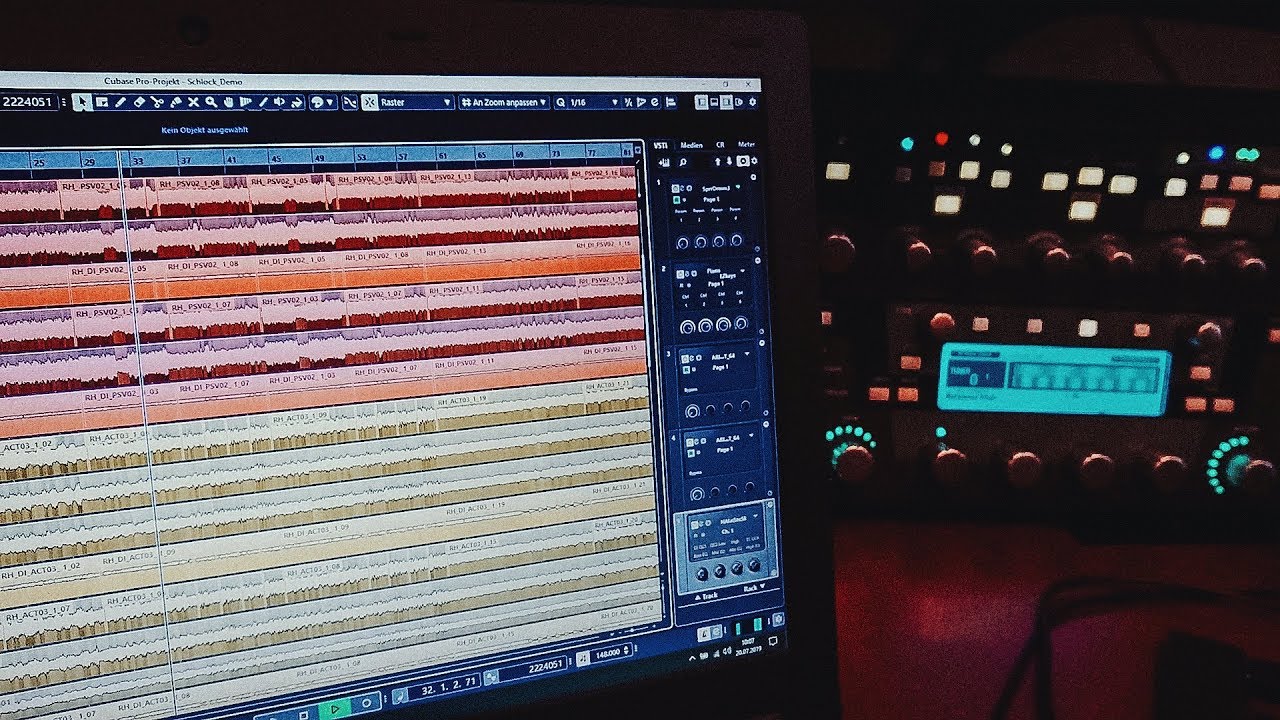This screenshot has height=720, width=1280.
Task: Select the Mute X tool
Action: tap(193, 102)
